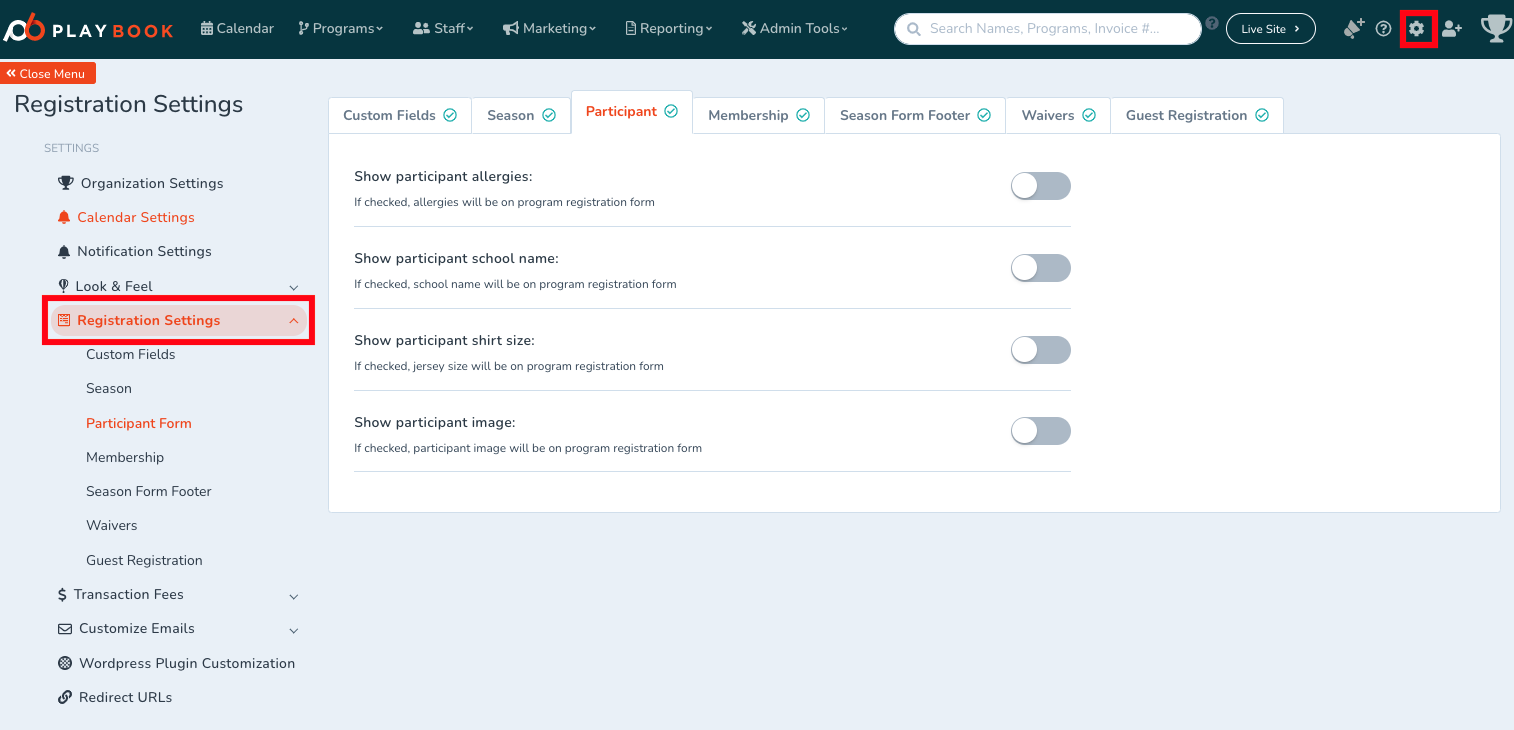Click trophy icon beside Organization Settings

66,183
